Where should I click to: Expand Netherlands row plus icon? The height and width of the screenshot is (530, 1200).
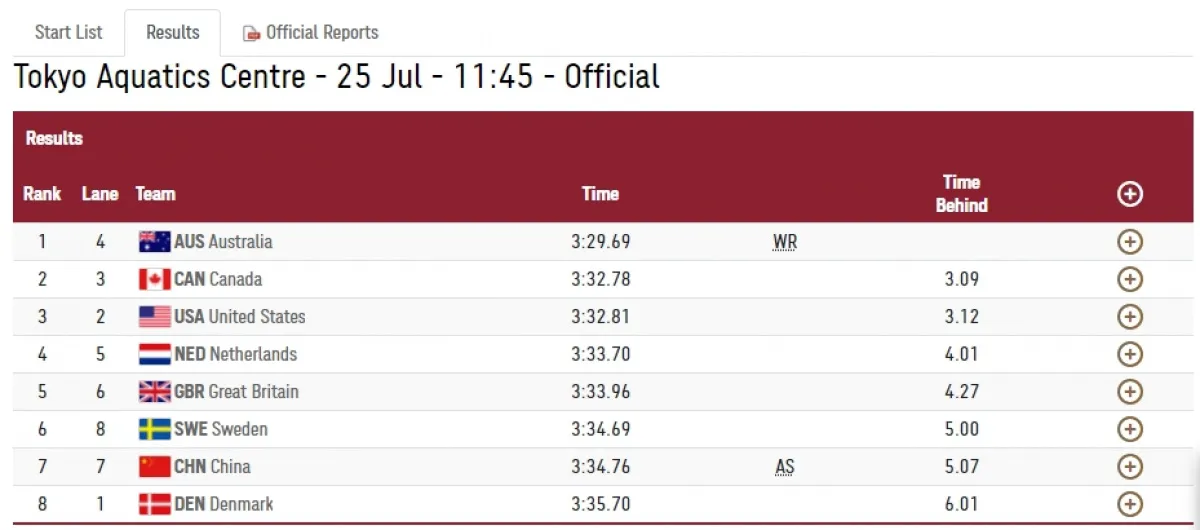click(1130, 354)
